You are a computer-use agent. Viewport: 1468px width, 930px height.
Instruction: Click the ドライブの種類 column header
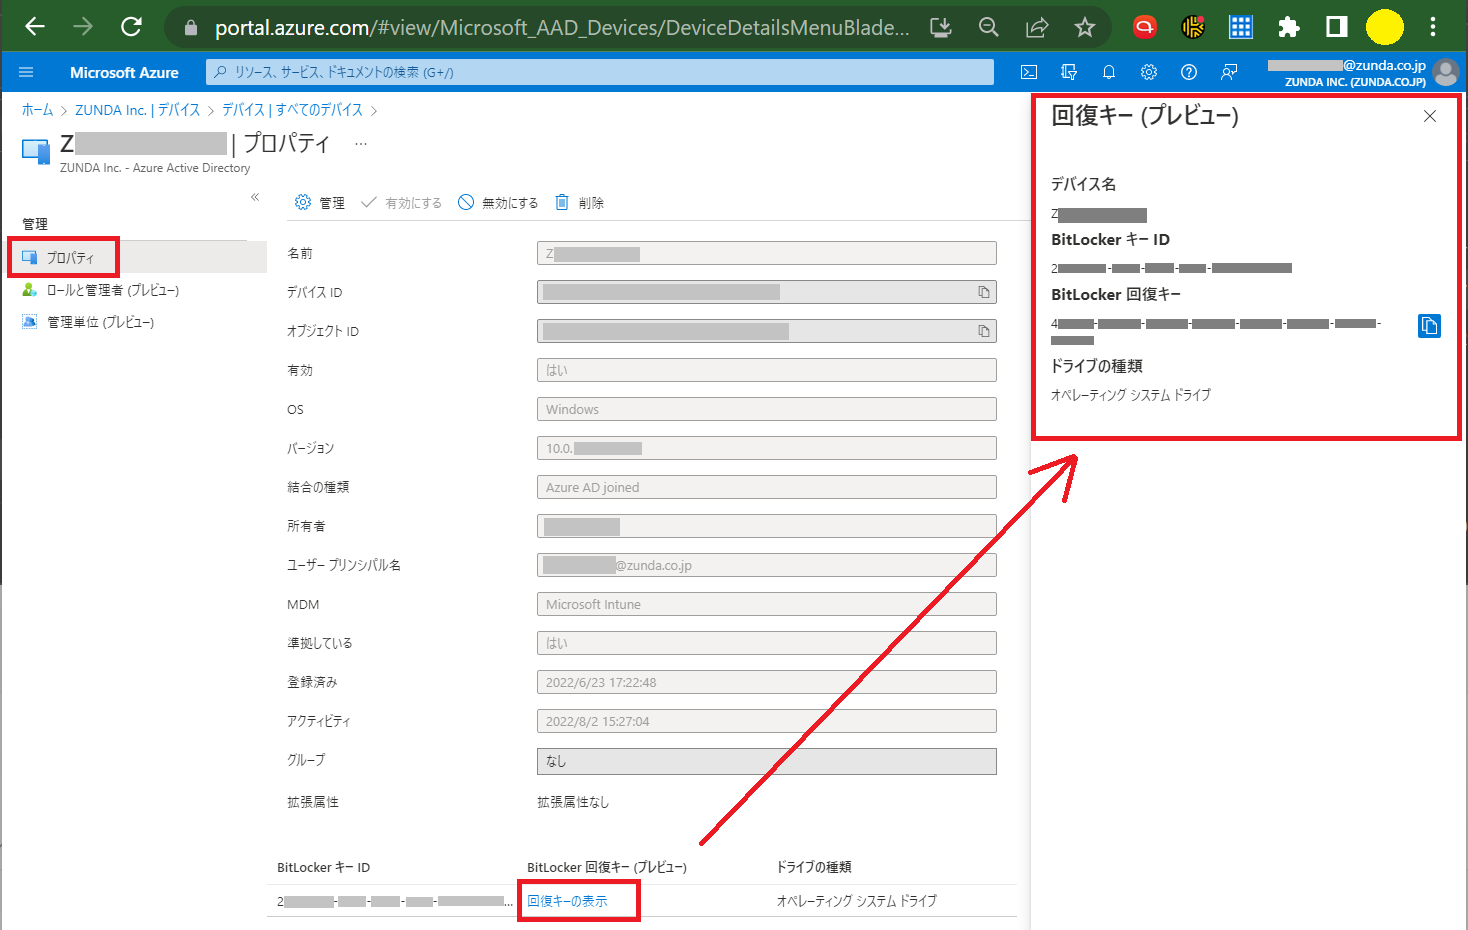tap(814, 867)
